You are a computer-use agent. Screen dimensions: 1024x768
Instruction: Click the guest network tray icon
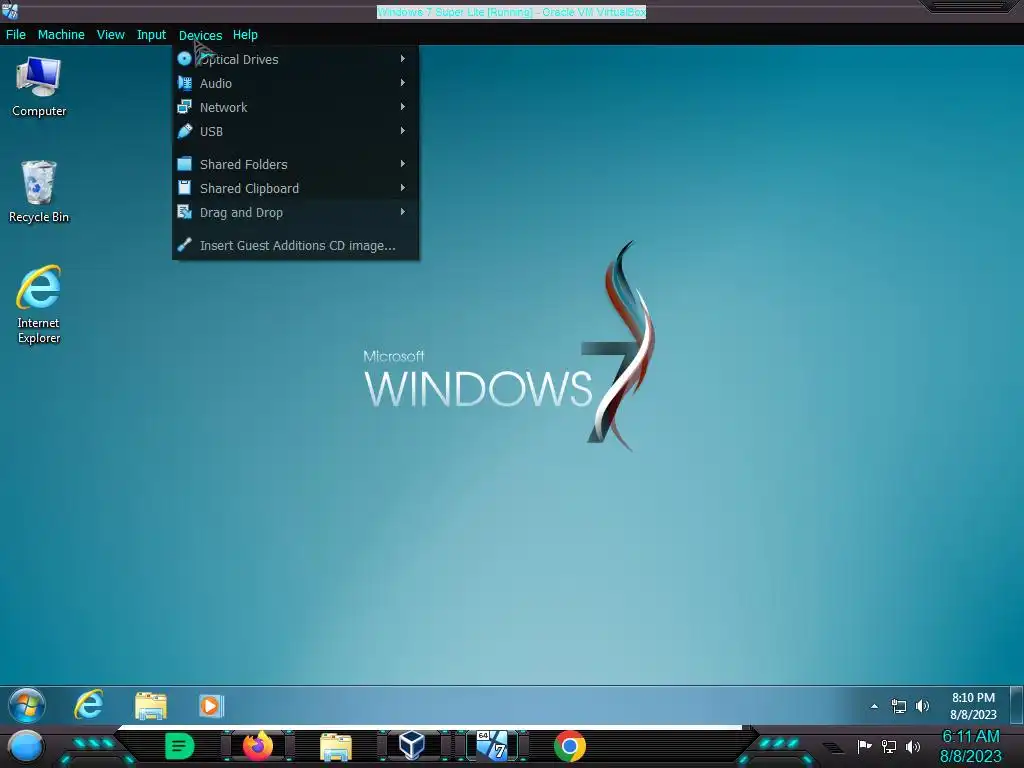point(899,706)
